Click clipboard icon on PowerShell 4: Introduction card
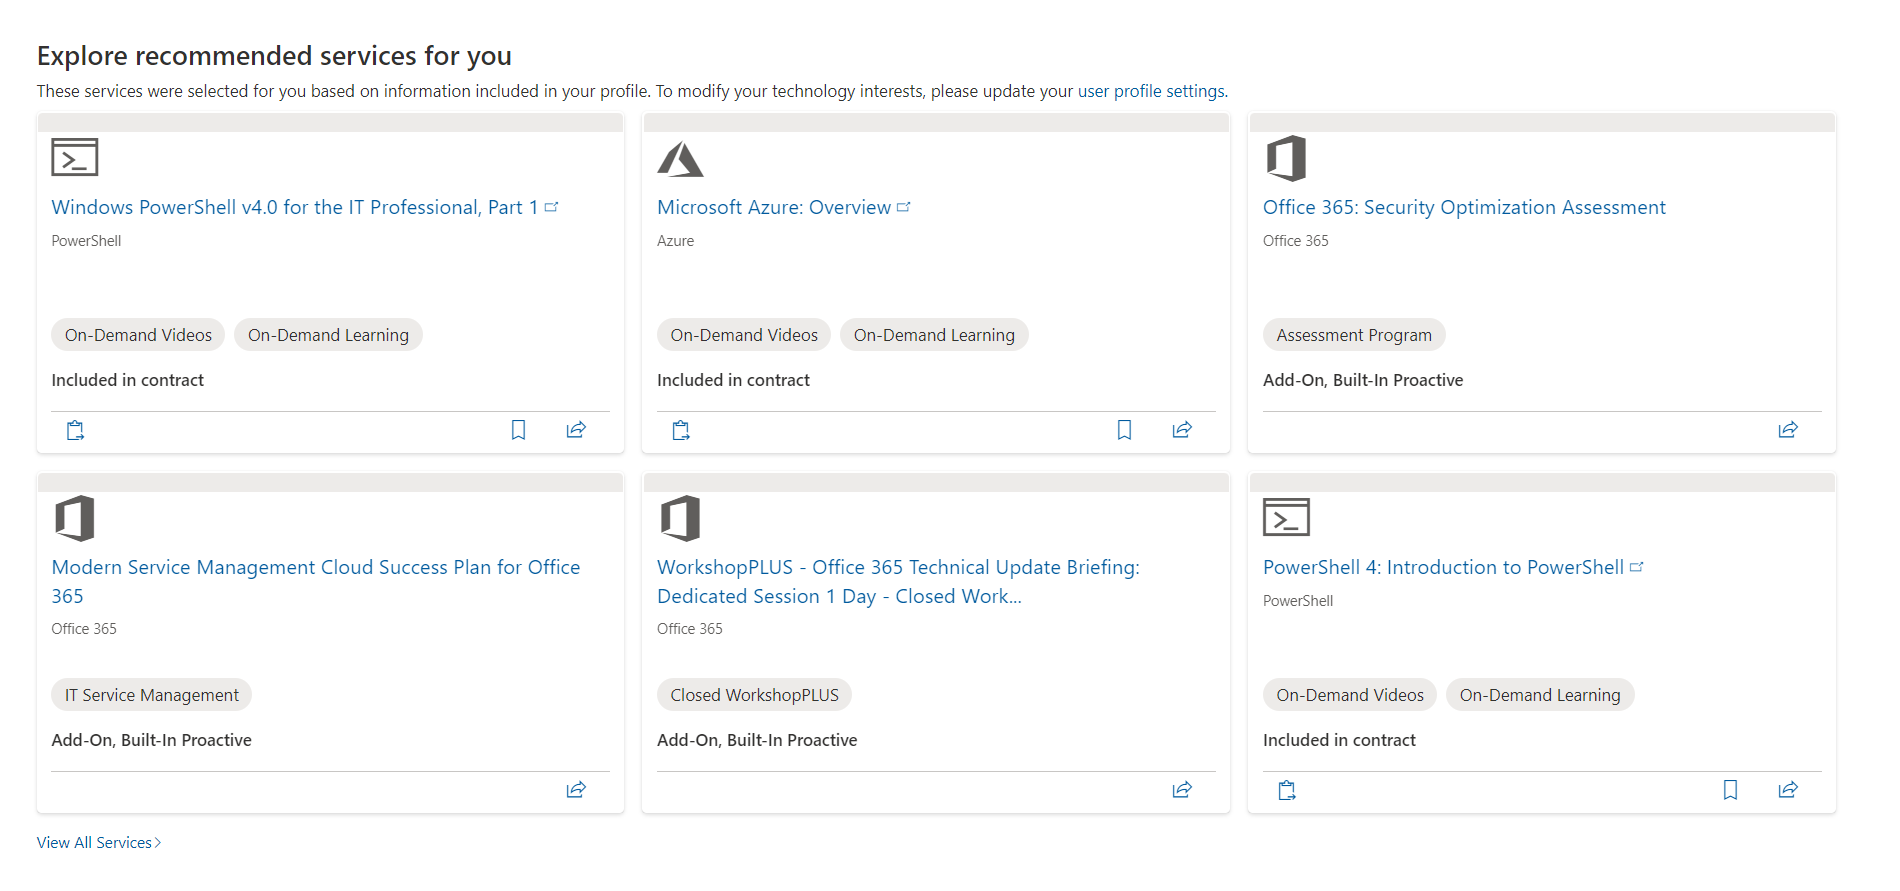Screen dimensions: 1900x891 pos(1287,790)
